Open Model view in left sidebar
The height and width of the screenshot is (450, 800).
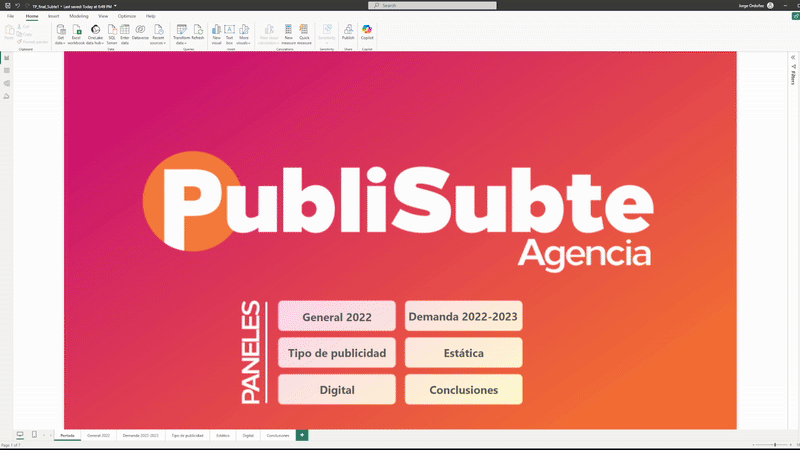pos(6,83)
